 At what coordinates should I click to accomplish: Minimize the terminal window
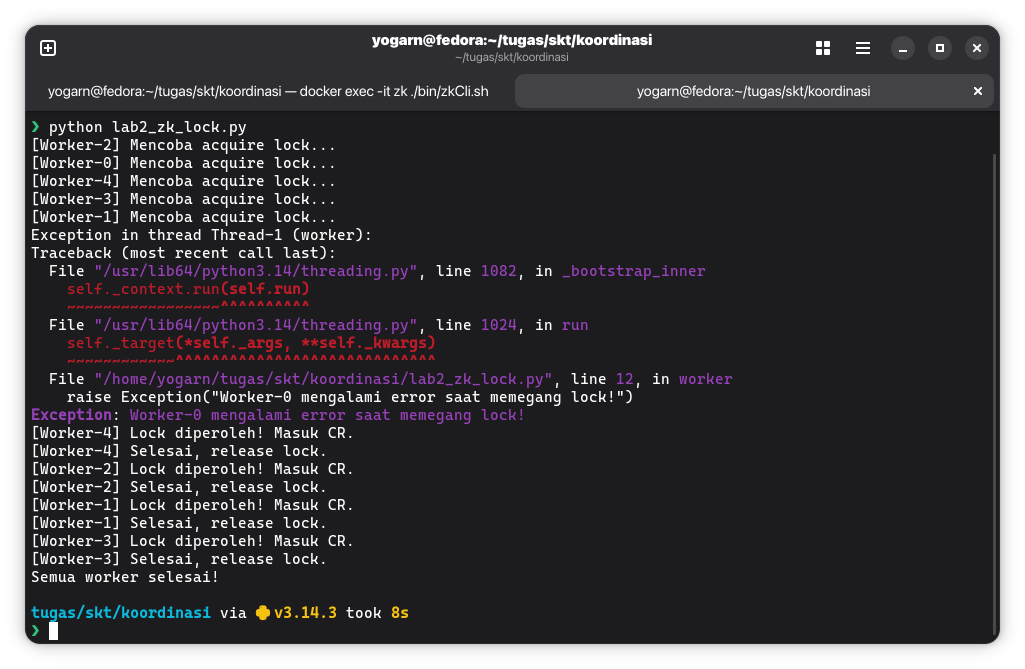pyautogui.click(x=903, y=48)
